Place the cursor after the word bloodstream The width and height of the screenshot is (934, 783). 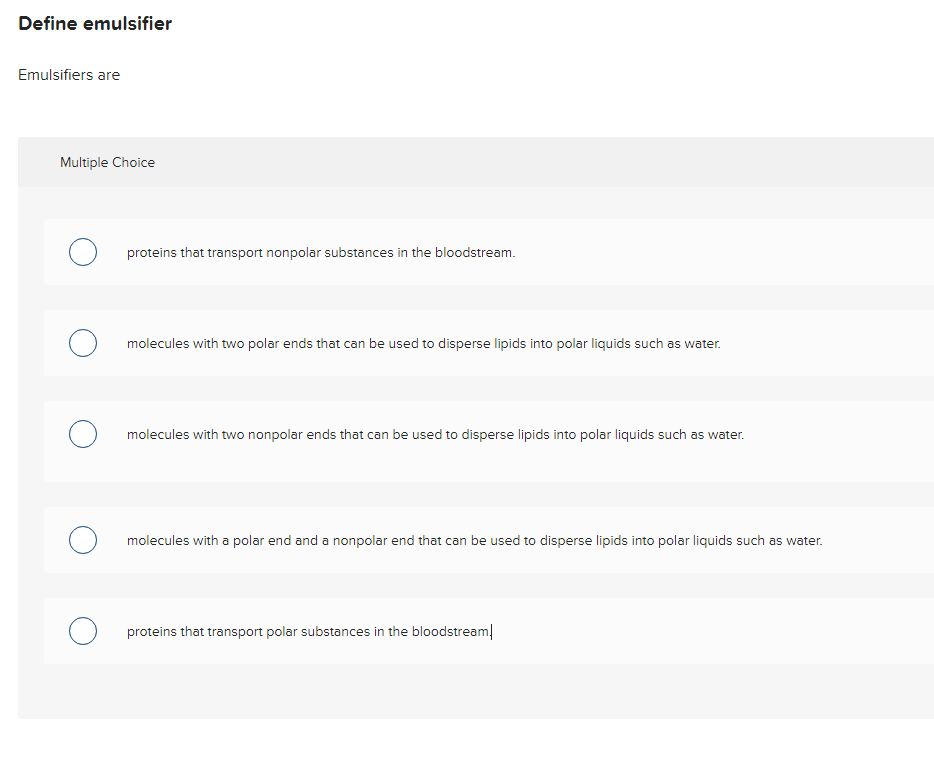tap(491, 631)
